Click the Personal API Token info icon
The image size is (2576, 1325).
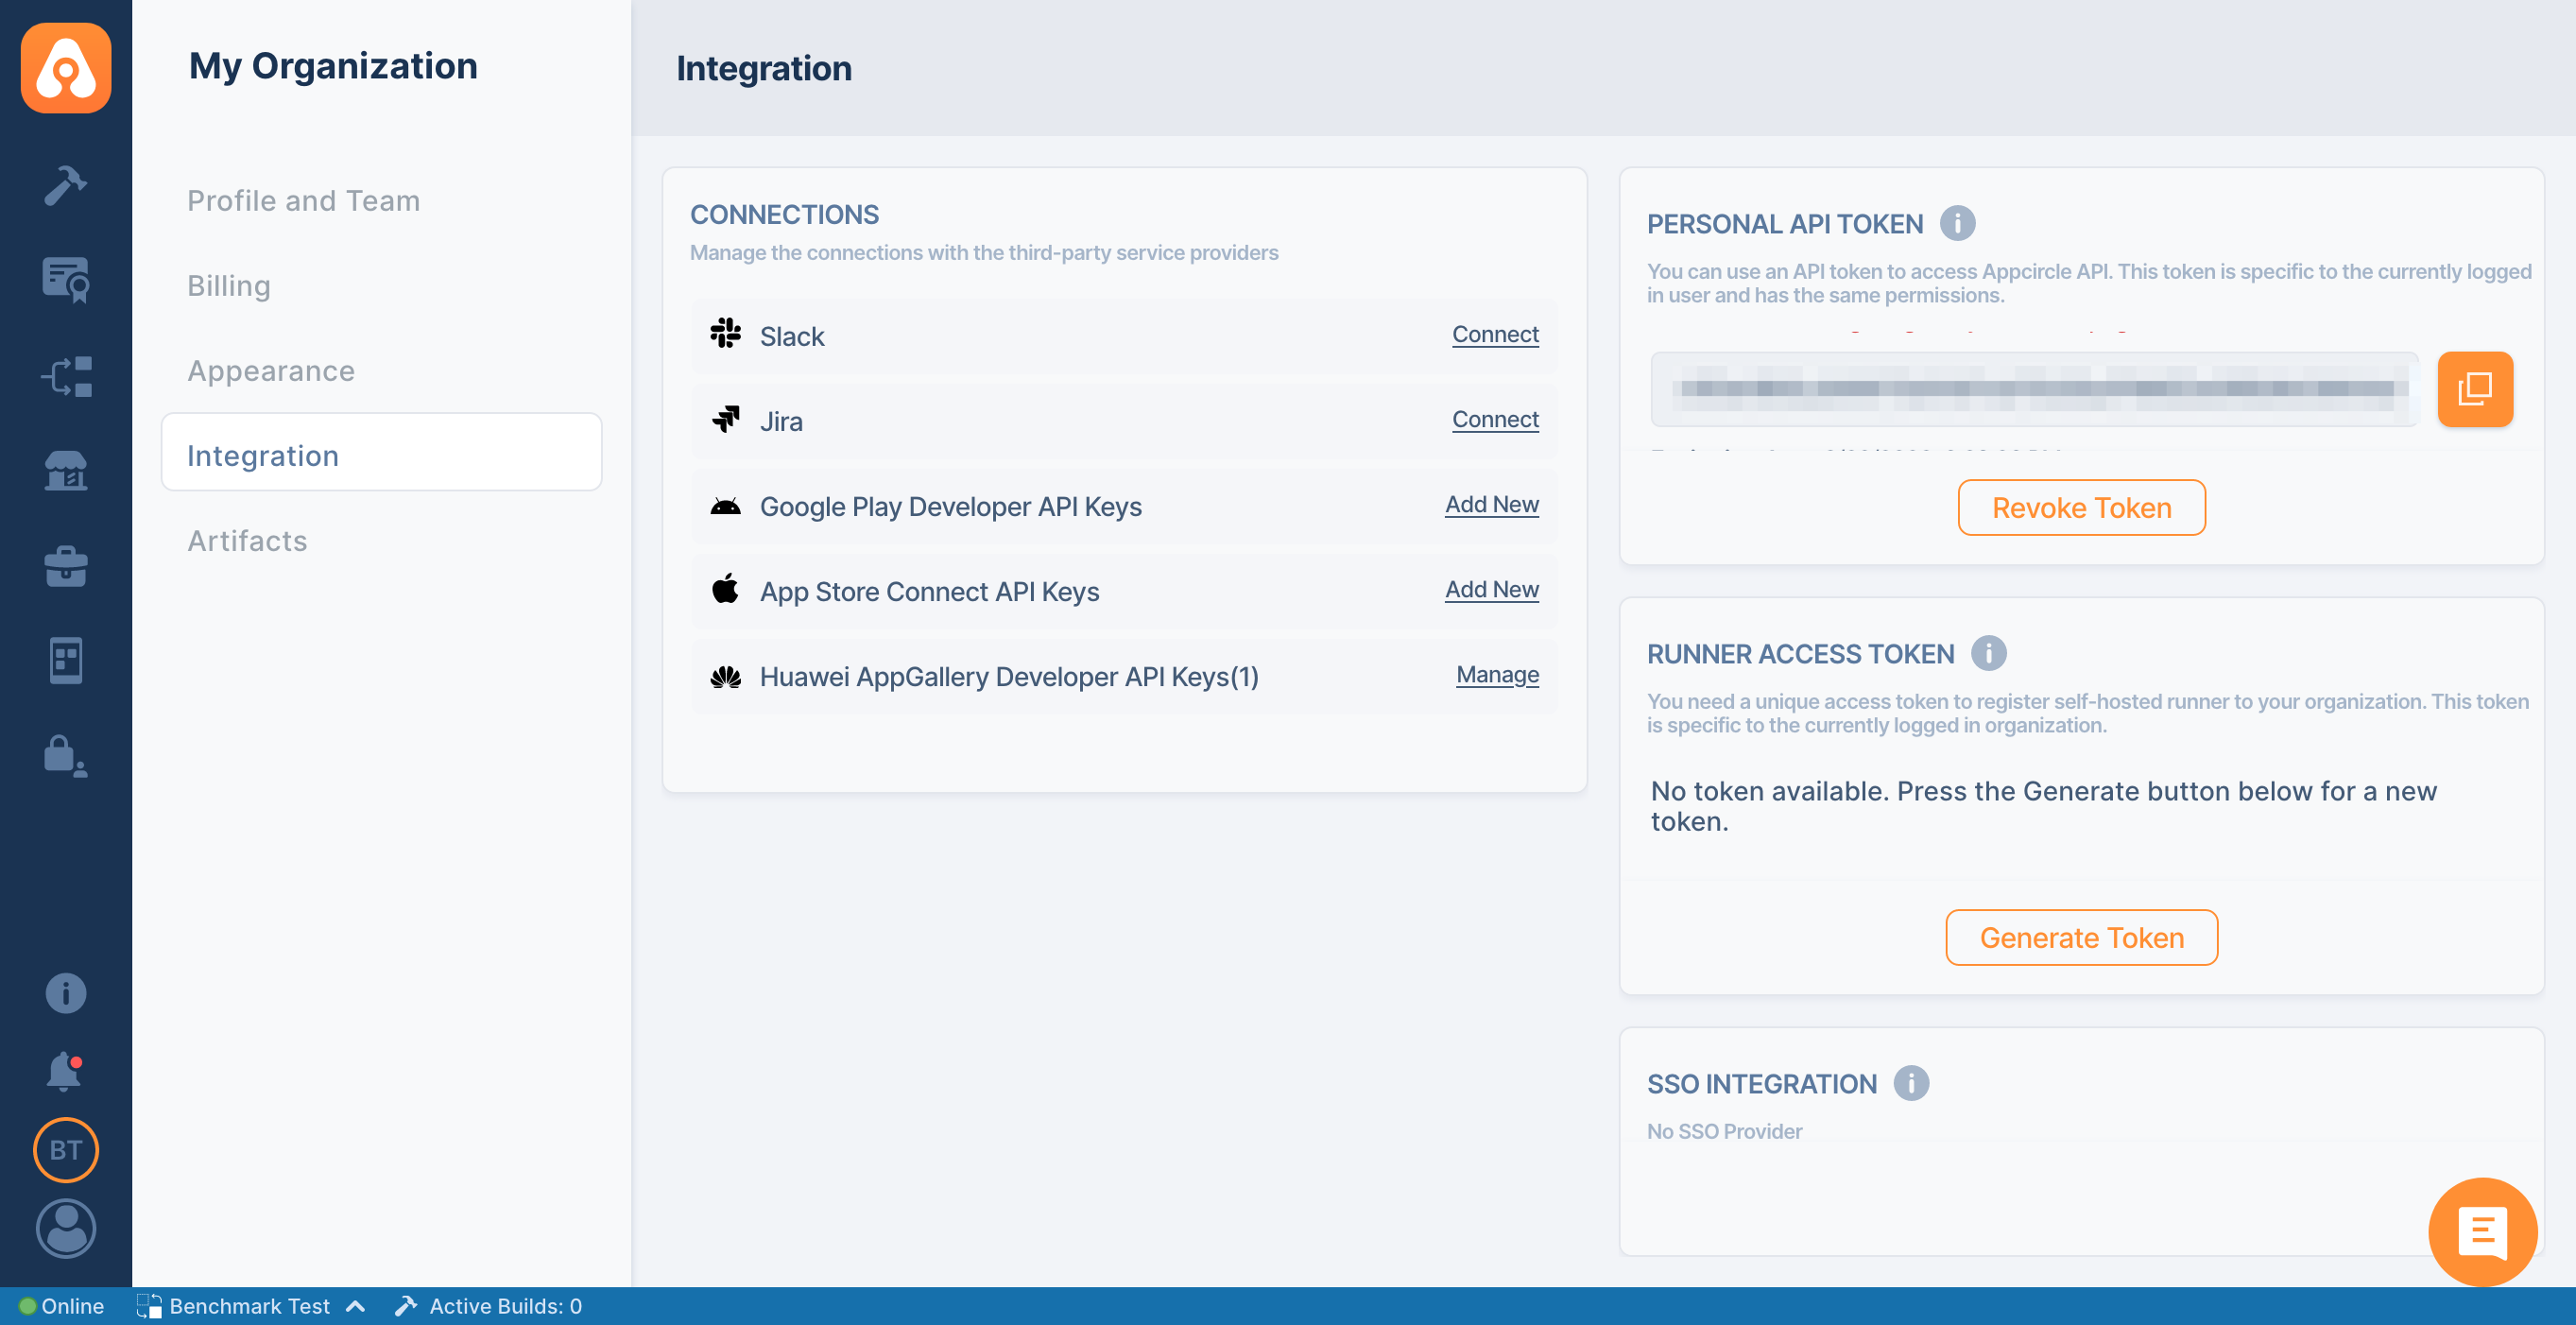1957,223
